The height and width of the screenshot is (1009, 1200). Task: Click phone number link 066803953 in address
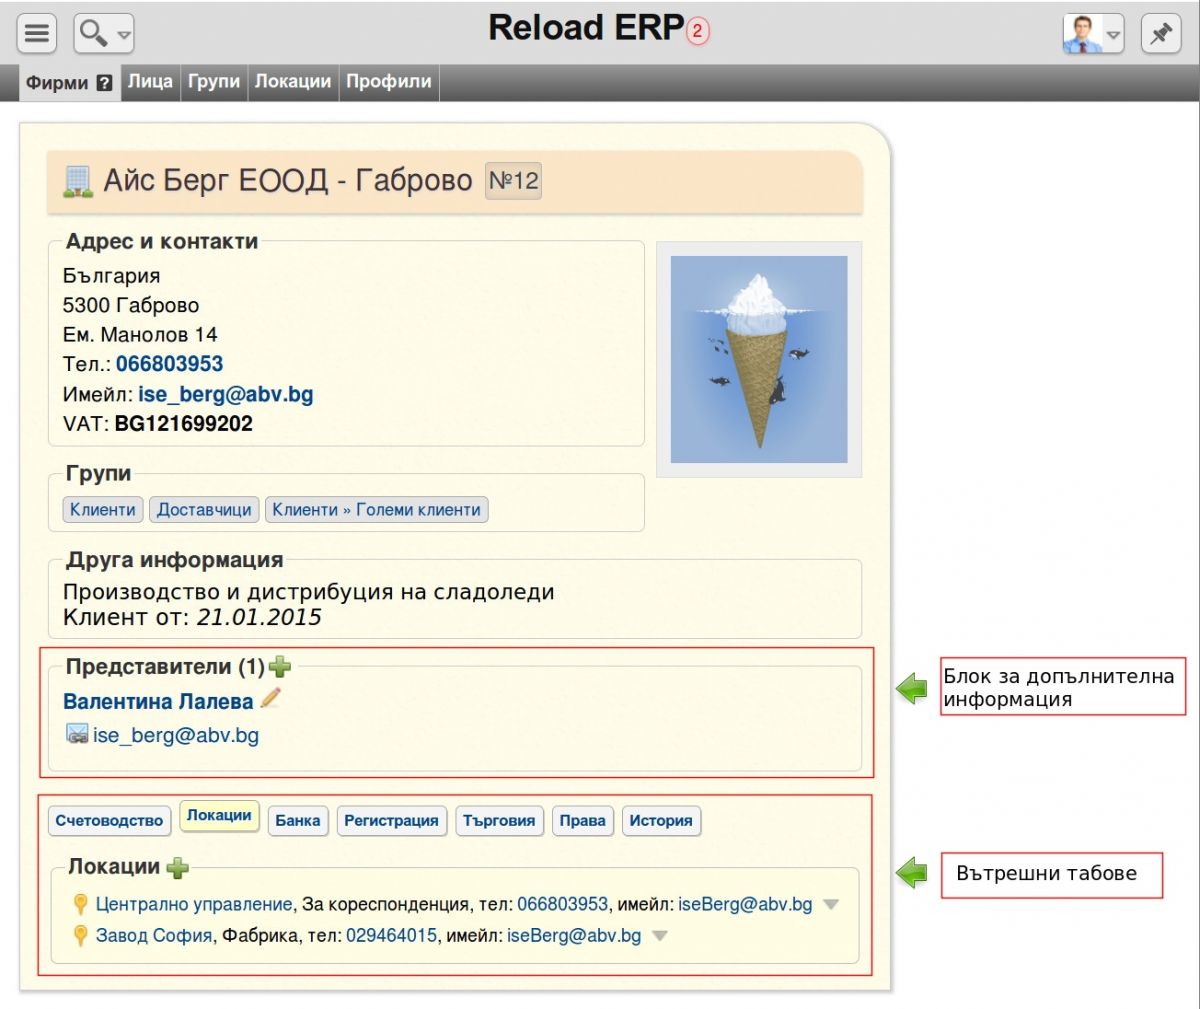pyautogui.click(x=169, y=364)
